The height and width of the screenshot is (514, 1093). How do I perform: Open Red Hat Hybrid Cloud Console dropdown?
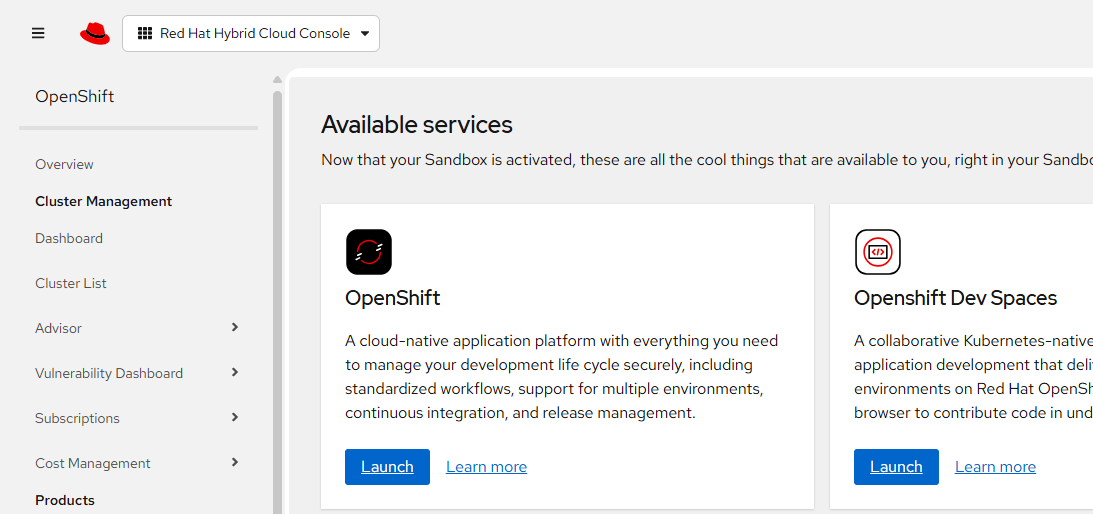(x=251, y=33)
